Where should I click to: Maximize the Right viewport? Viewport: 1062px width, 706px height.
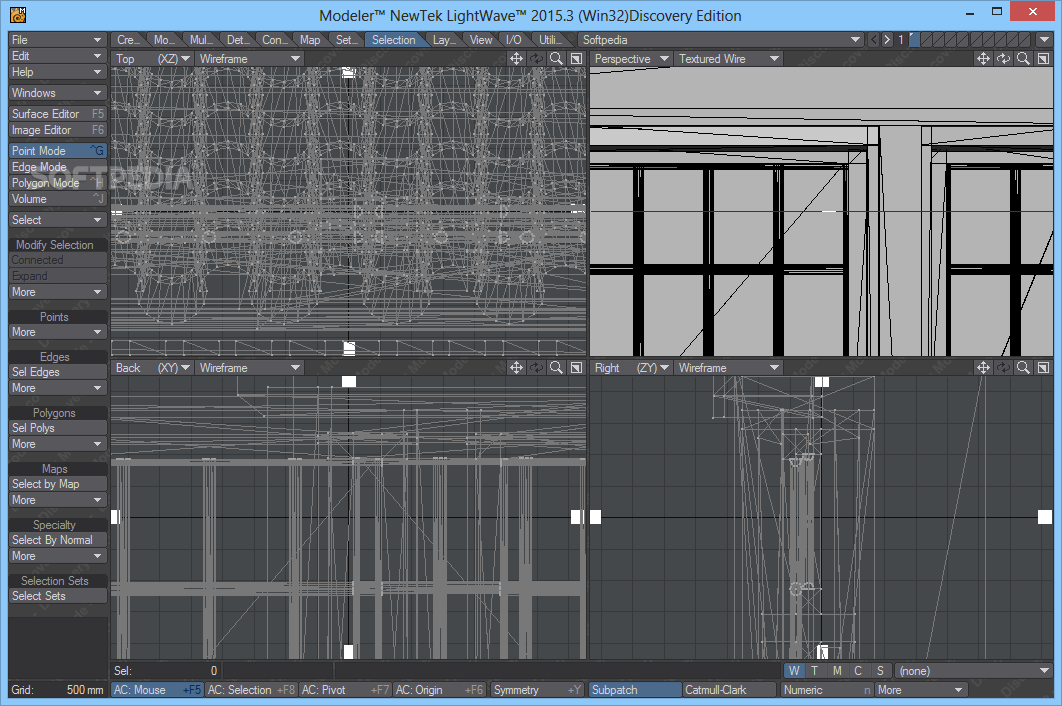coord(1043,367)
